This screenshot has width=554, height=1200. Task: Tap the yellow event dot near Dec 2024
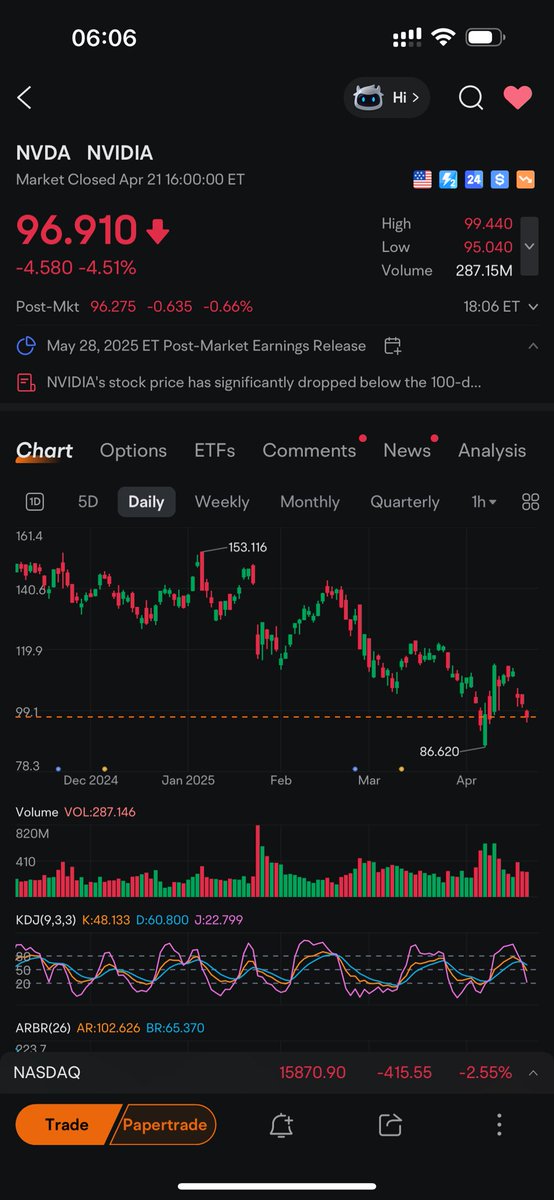pos(104,768)
